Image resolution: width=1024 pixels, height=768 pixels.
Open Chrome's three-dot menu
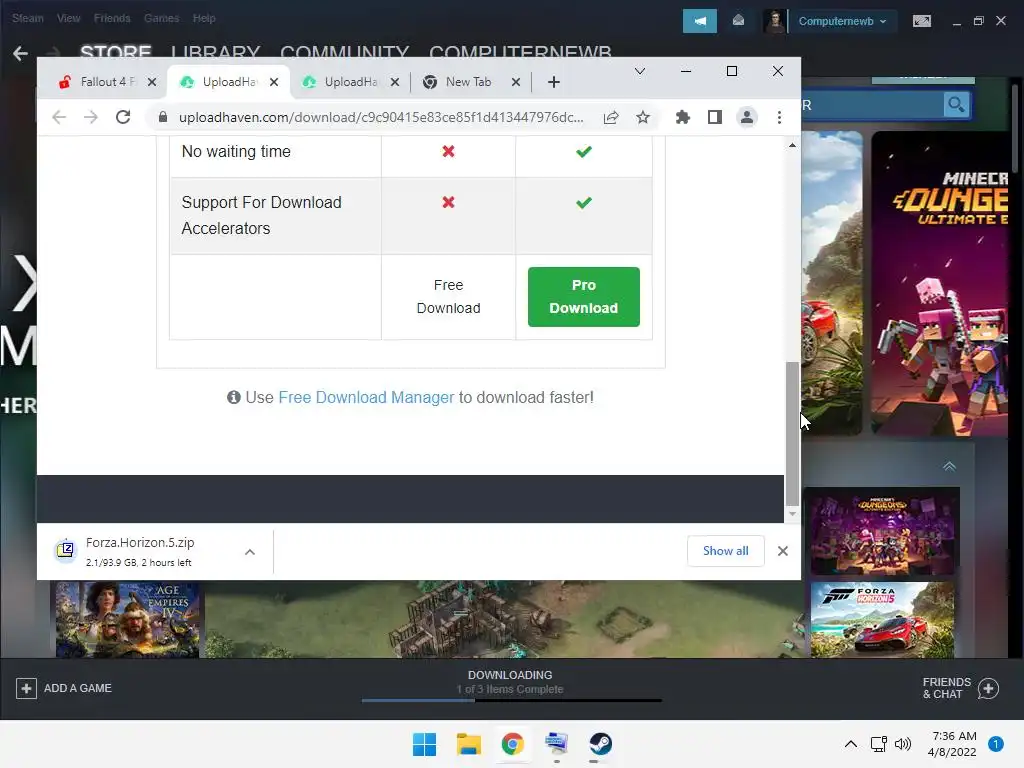[x=779, y=117]
